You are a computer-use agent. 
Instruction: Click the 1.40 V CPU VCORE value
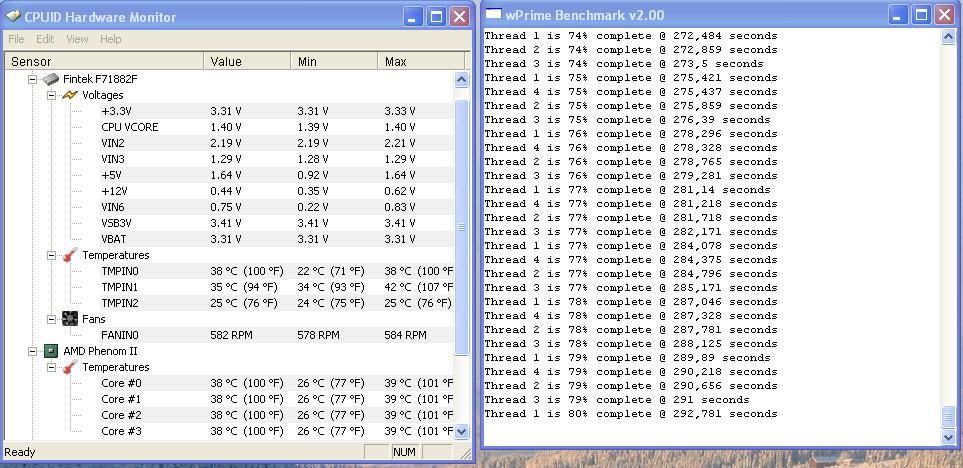click(x=226, y=127)
